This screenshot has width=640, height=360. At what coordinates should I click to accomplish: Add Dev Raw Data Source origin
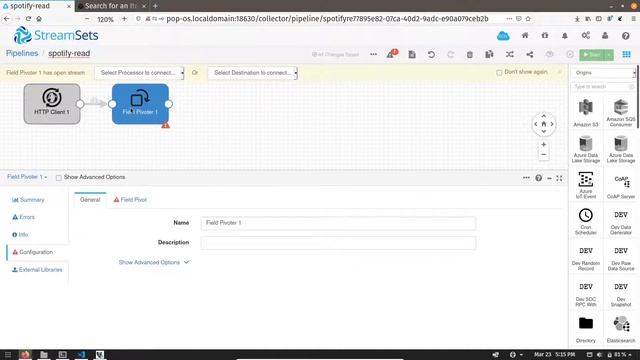[621, 257]
